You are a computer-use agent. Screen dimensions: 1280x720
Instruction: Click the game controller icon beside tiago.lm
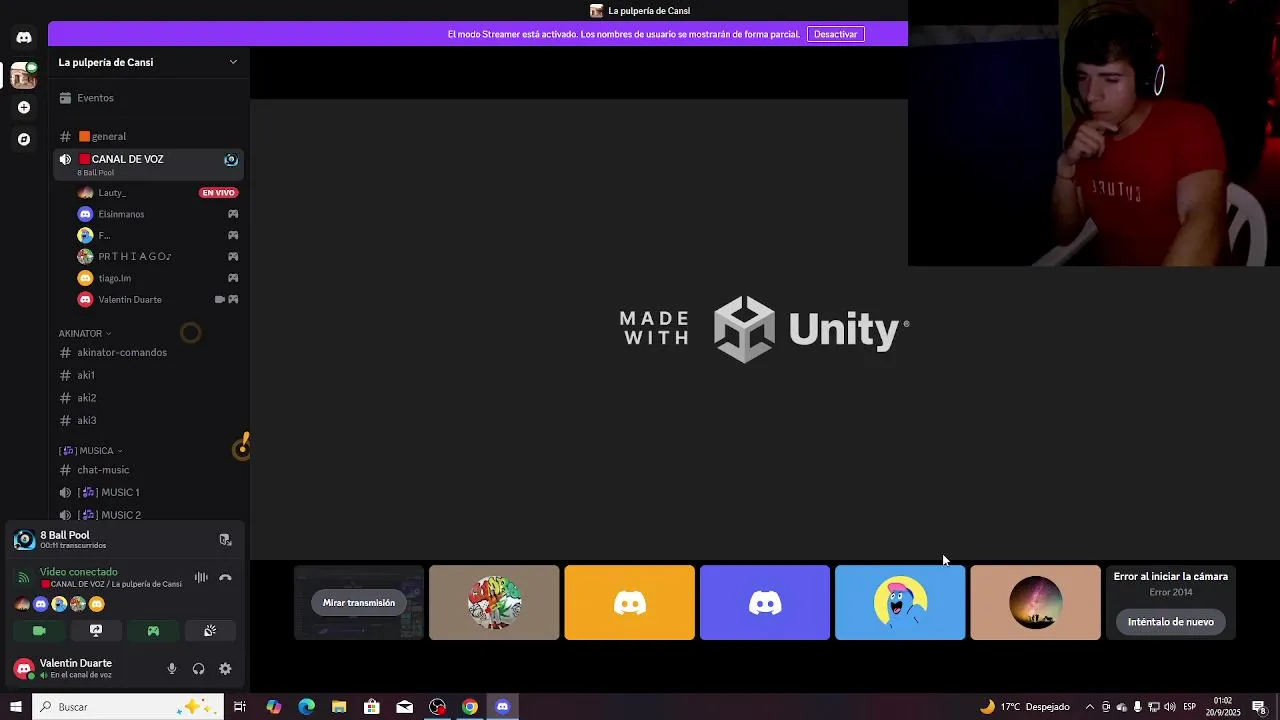[233, 278]
